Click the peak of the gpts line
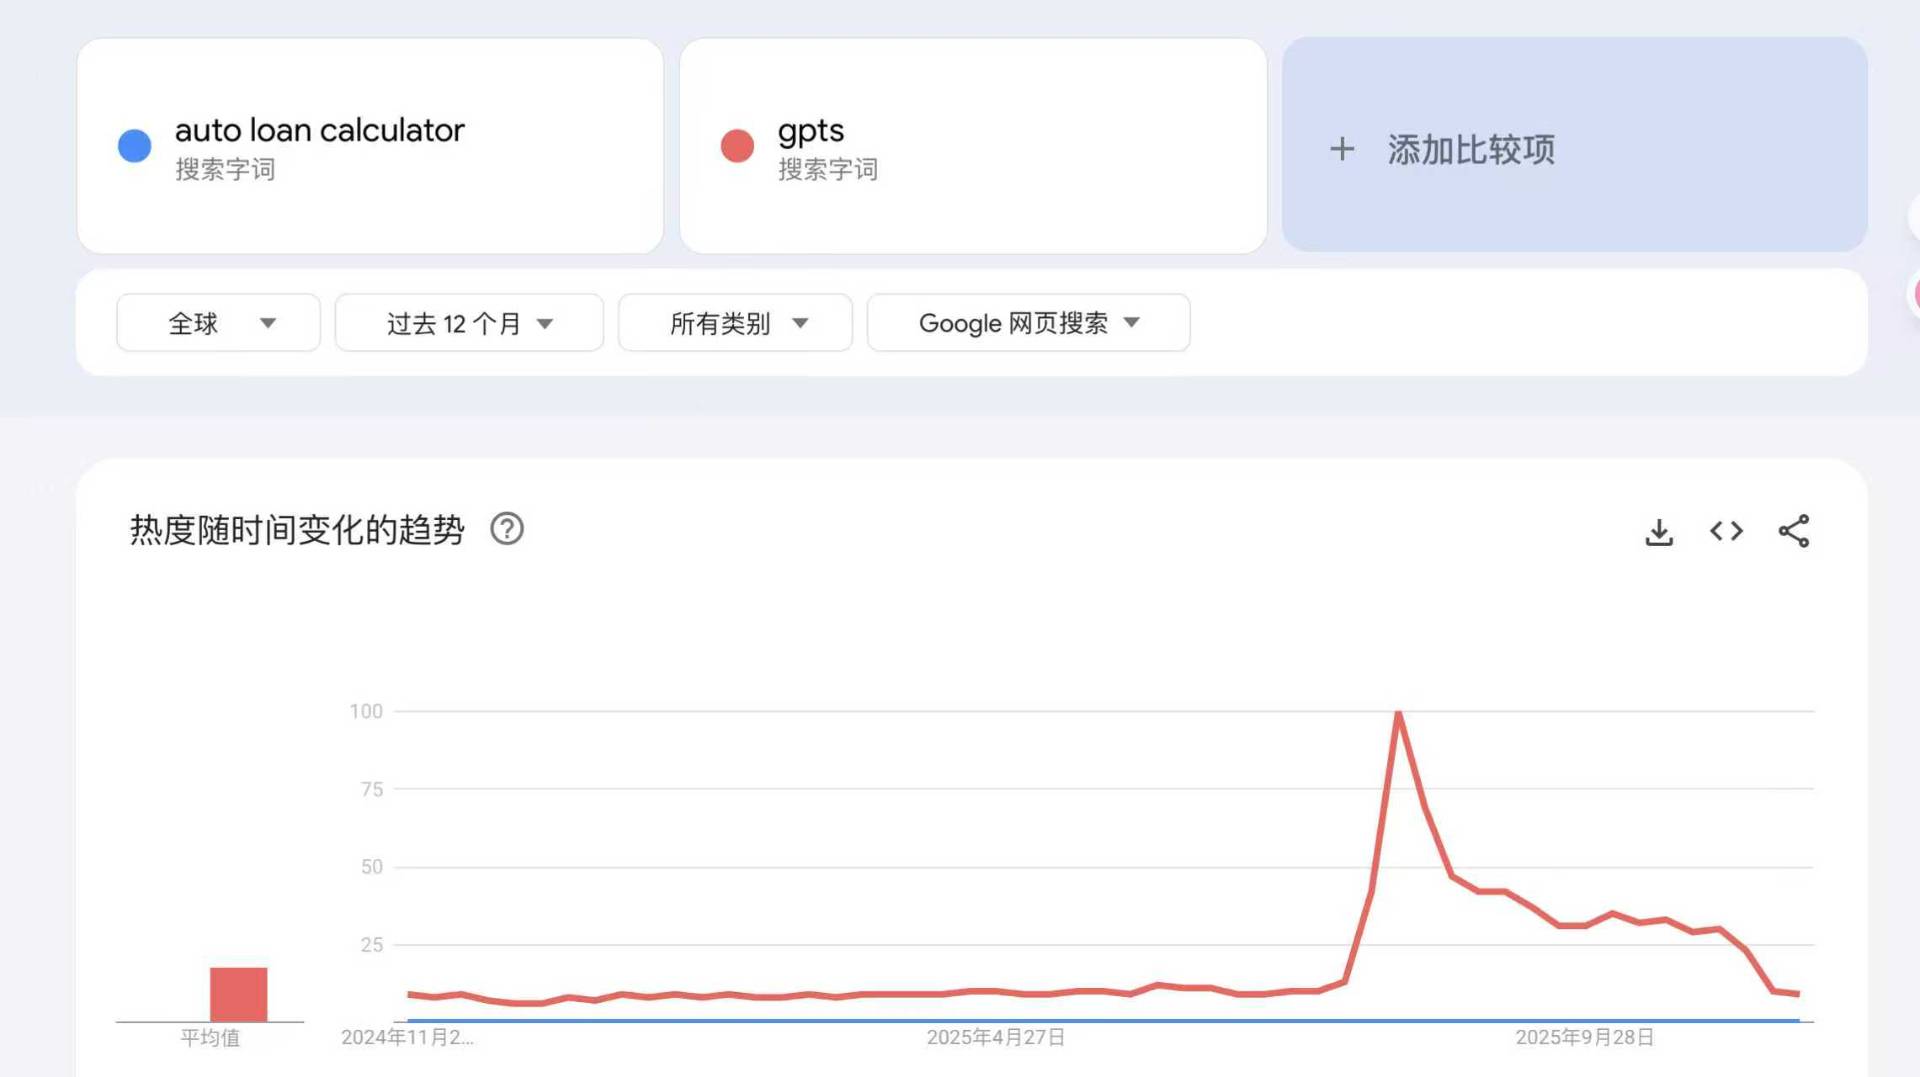The image size is (1920, 1077). click(x=1398, y=713)
